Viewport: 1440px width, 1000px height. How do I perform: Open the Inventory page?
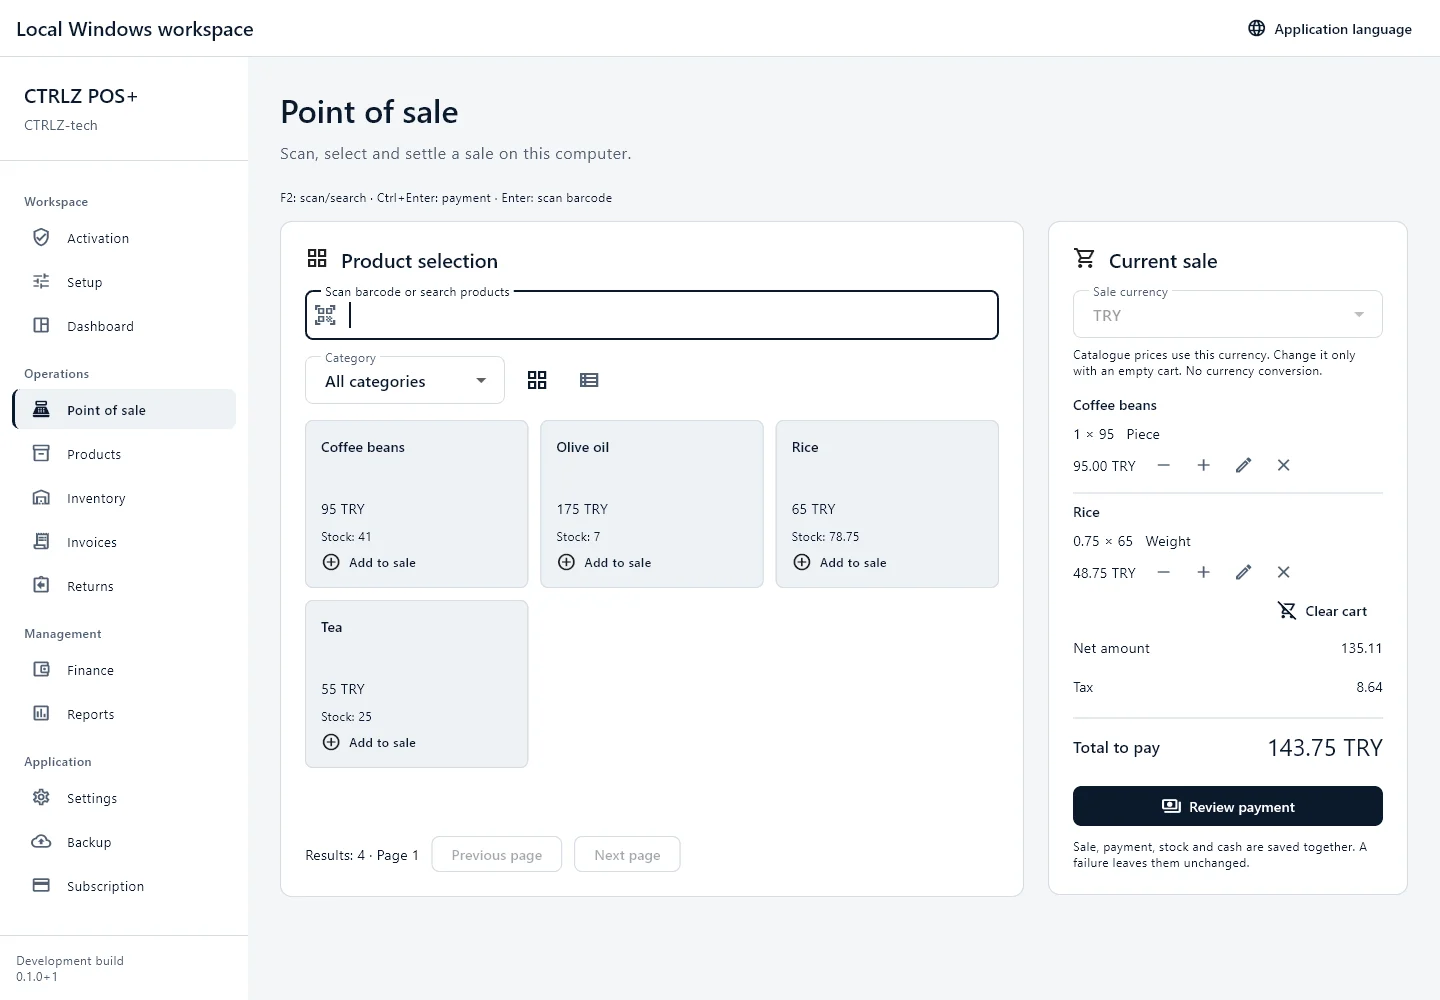(x=124, y=498)
